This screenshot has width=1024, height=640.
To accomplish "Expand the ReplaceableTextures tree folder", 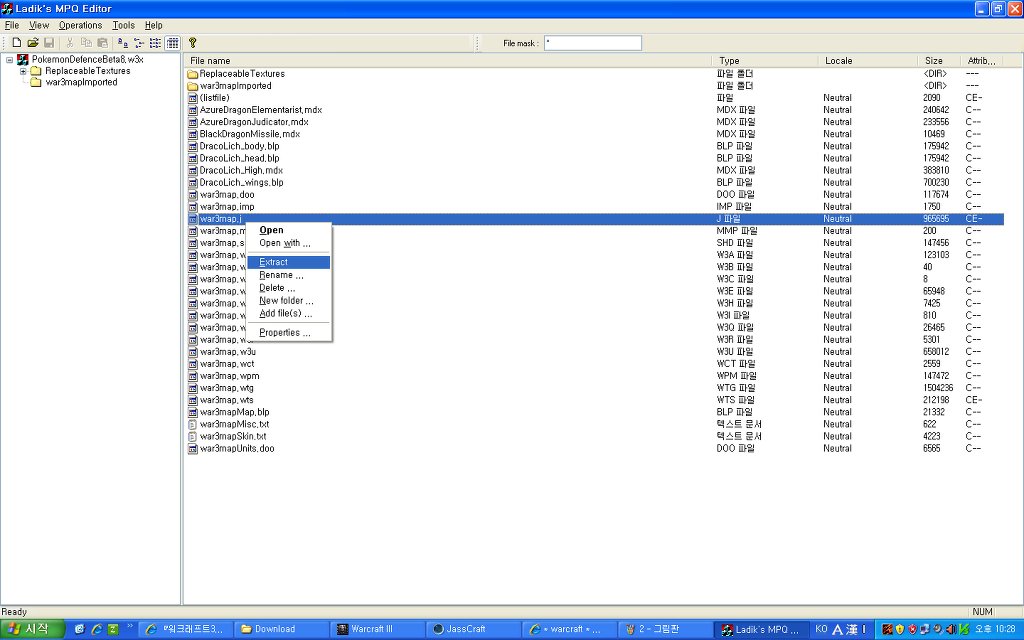I will click(23, 71).
